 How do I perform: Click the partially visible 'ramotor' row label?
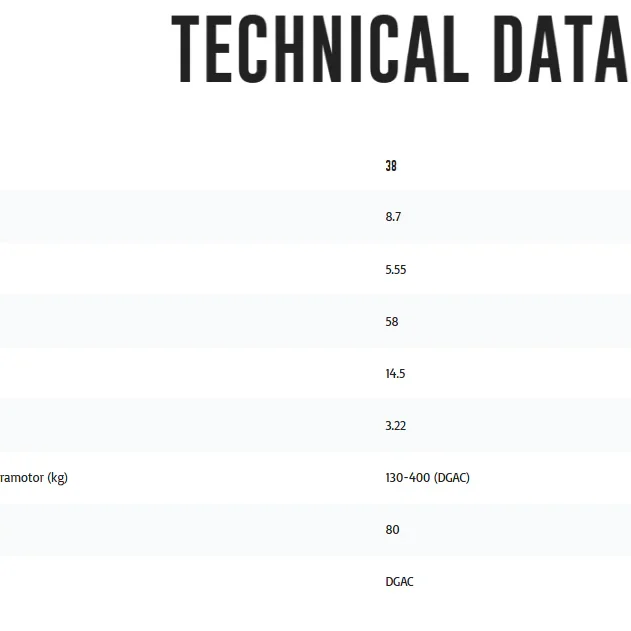pos(22,478)
